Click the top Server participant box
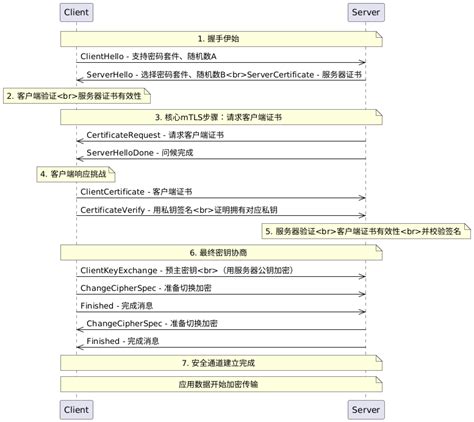Screen dimensions: 474x422 pos(366,12)
